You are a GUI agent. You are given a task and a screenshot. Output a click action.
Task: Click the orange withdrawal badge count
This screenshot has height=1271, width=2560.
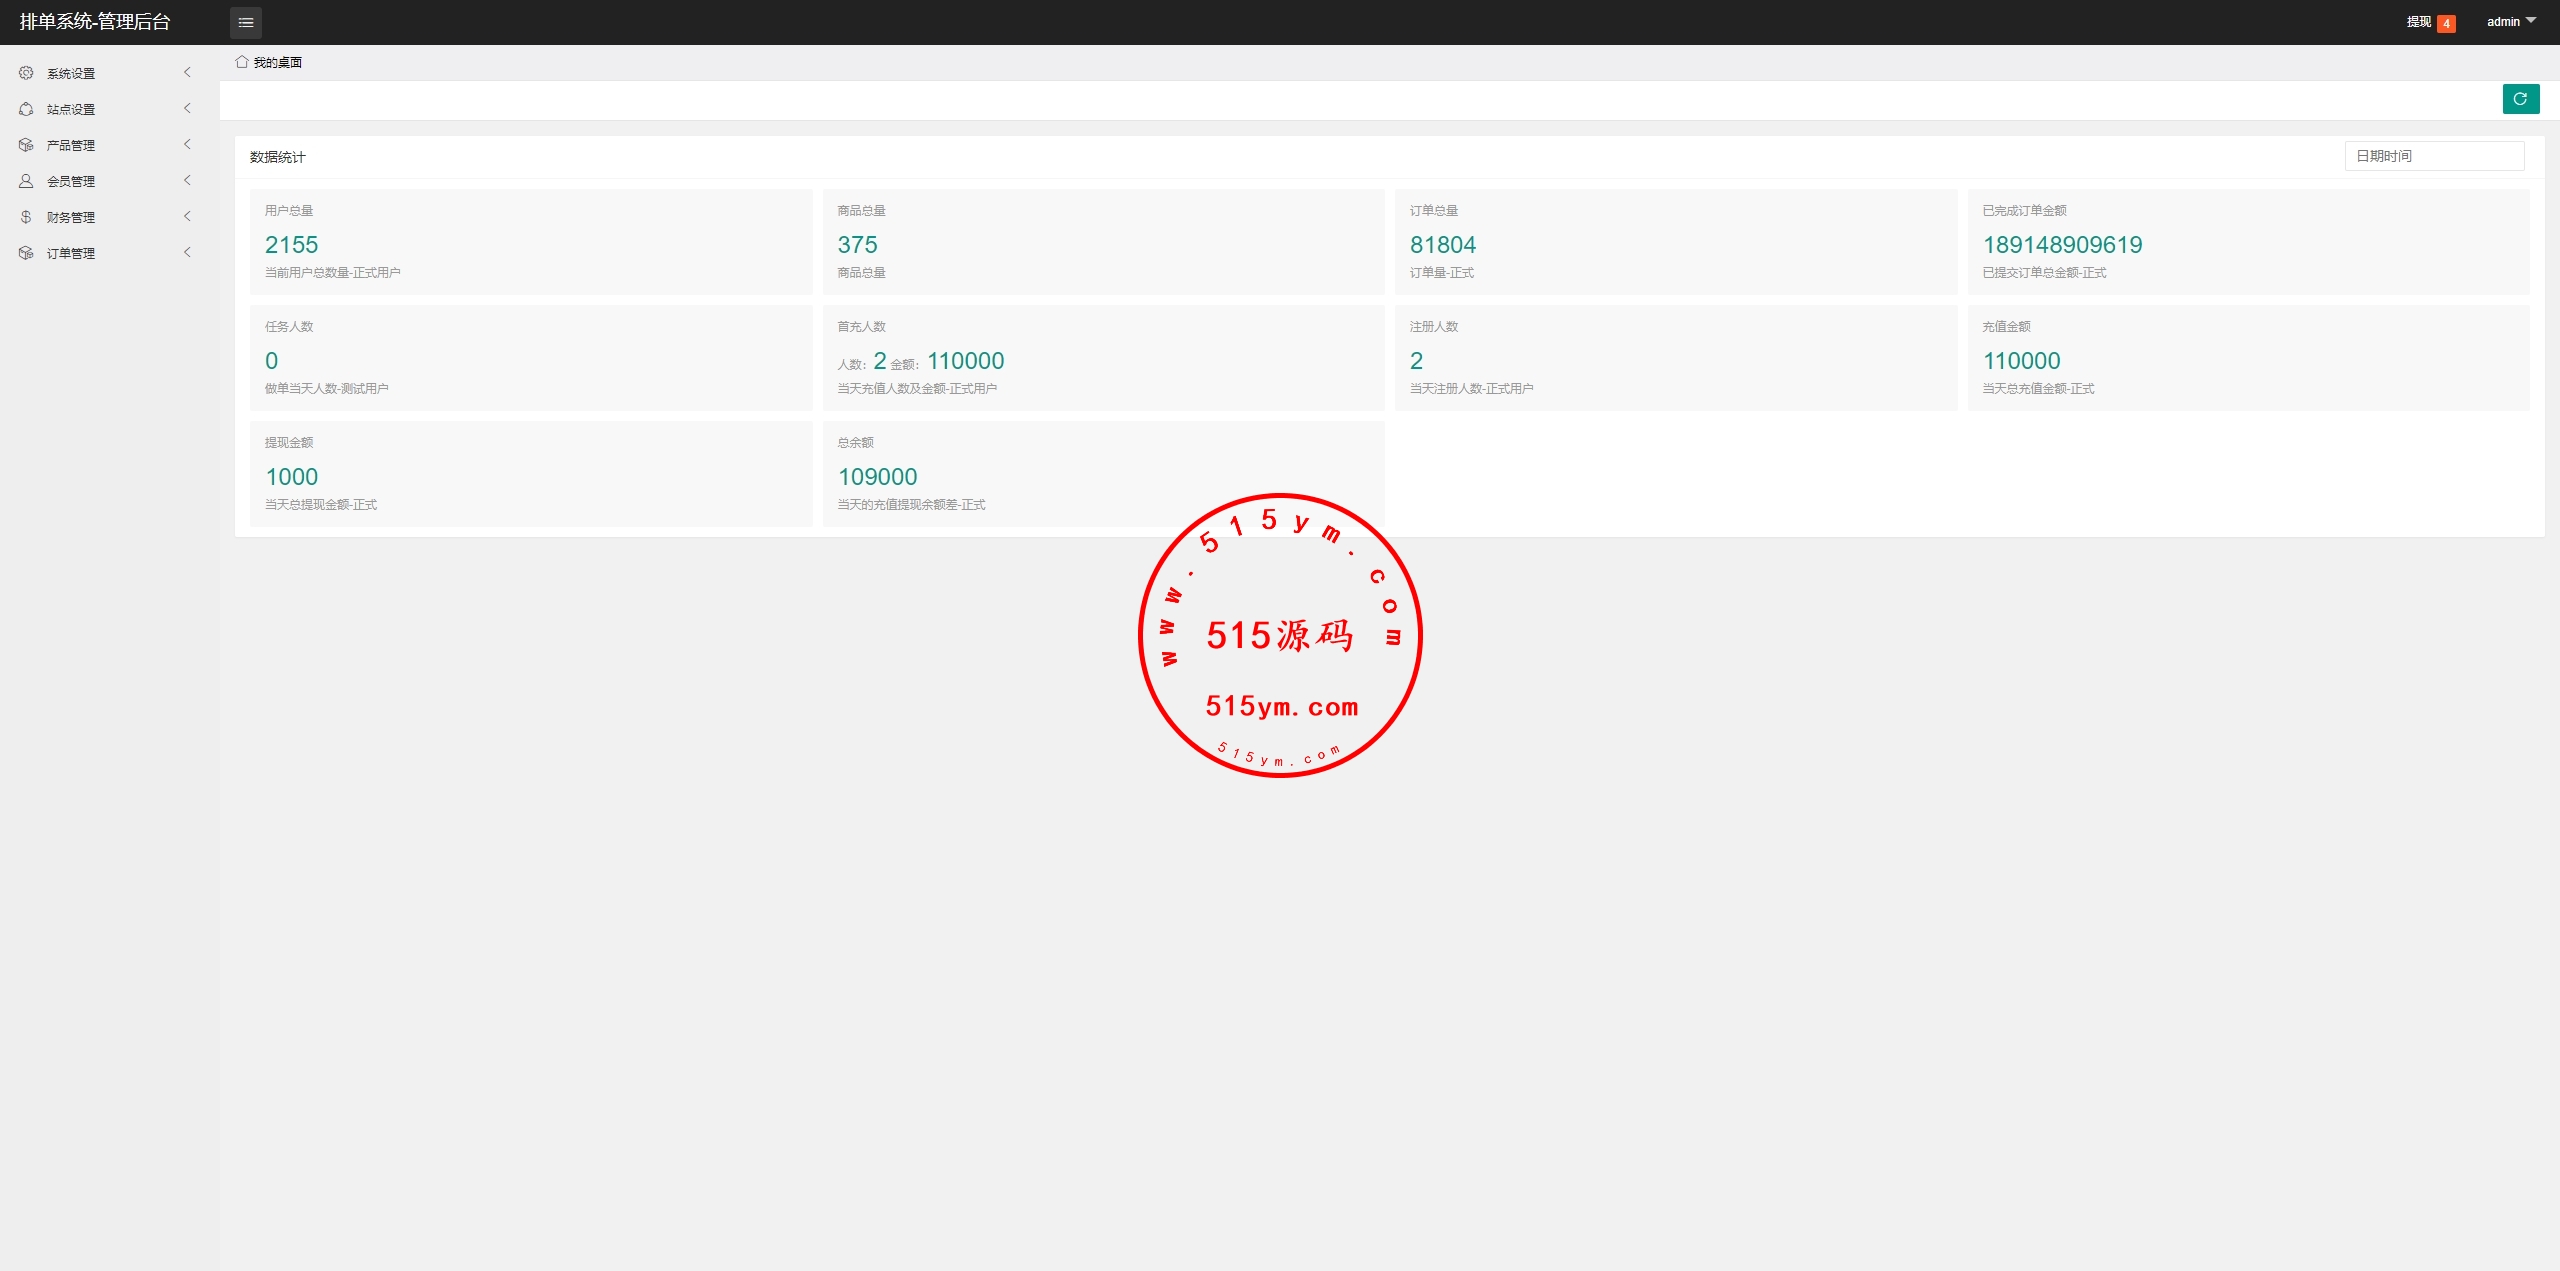(x=2446, y=23)
